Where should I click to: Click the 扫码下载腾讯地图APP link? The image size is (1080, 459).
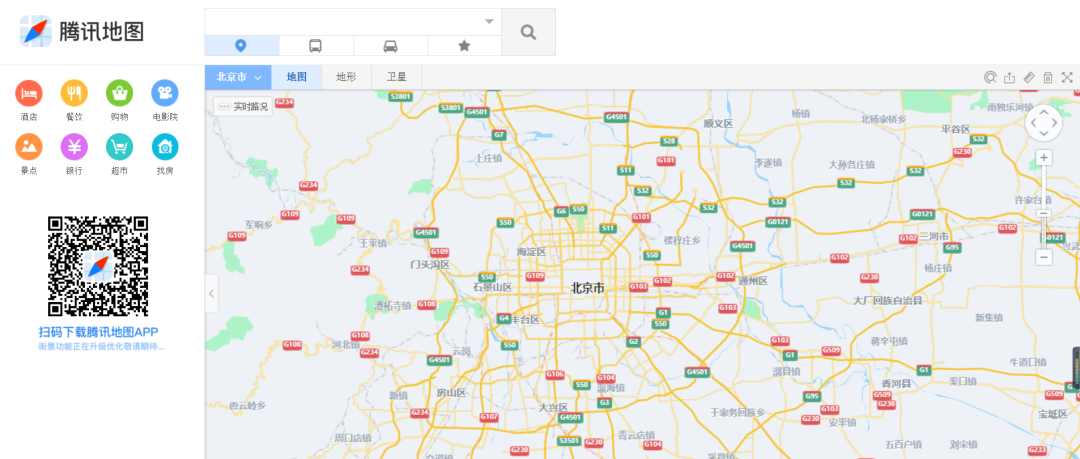(98, 332)
